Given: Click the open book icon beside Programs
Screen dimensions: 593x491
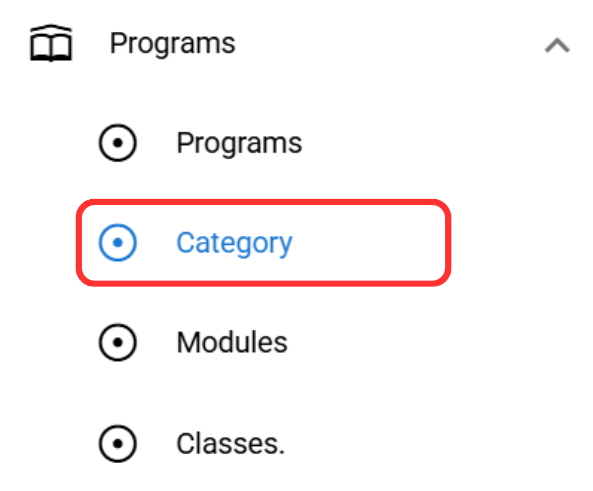Looking at the screenshot, I should point(51,43).
